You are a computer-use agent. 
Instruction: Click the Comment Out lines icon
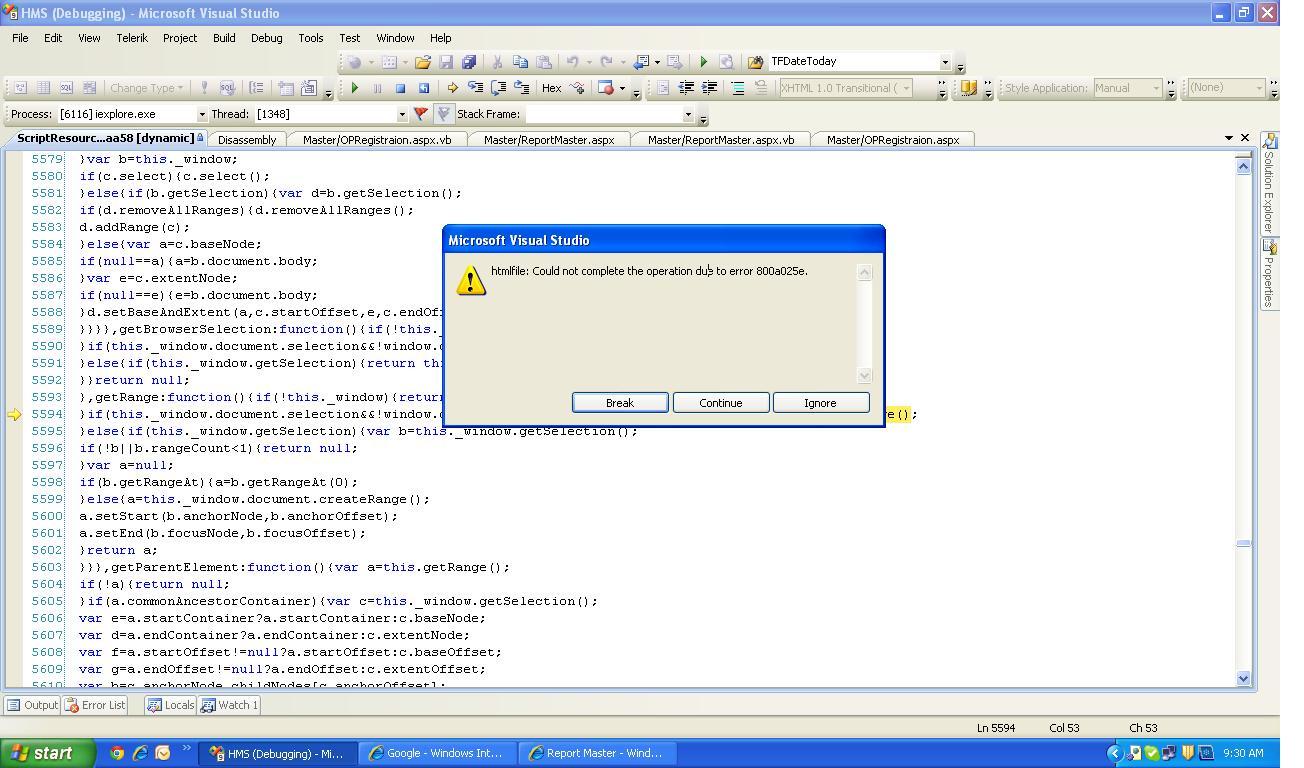738,88
